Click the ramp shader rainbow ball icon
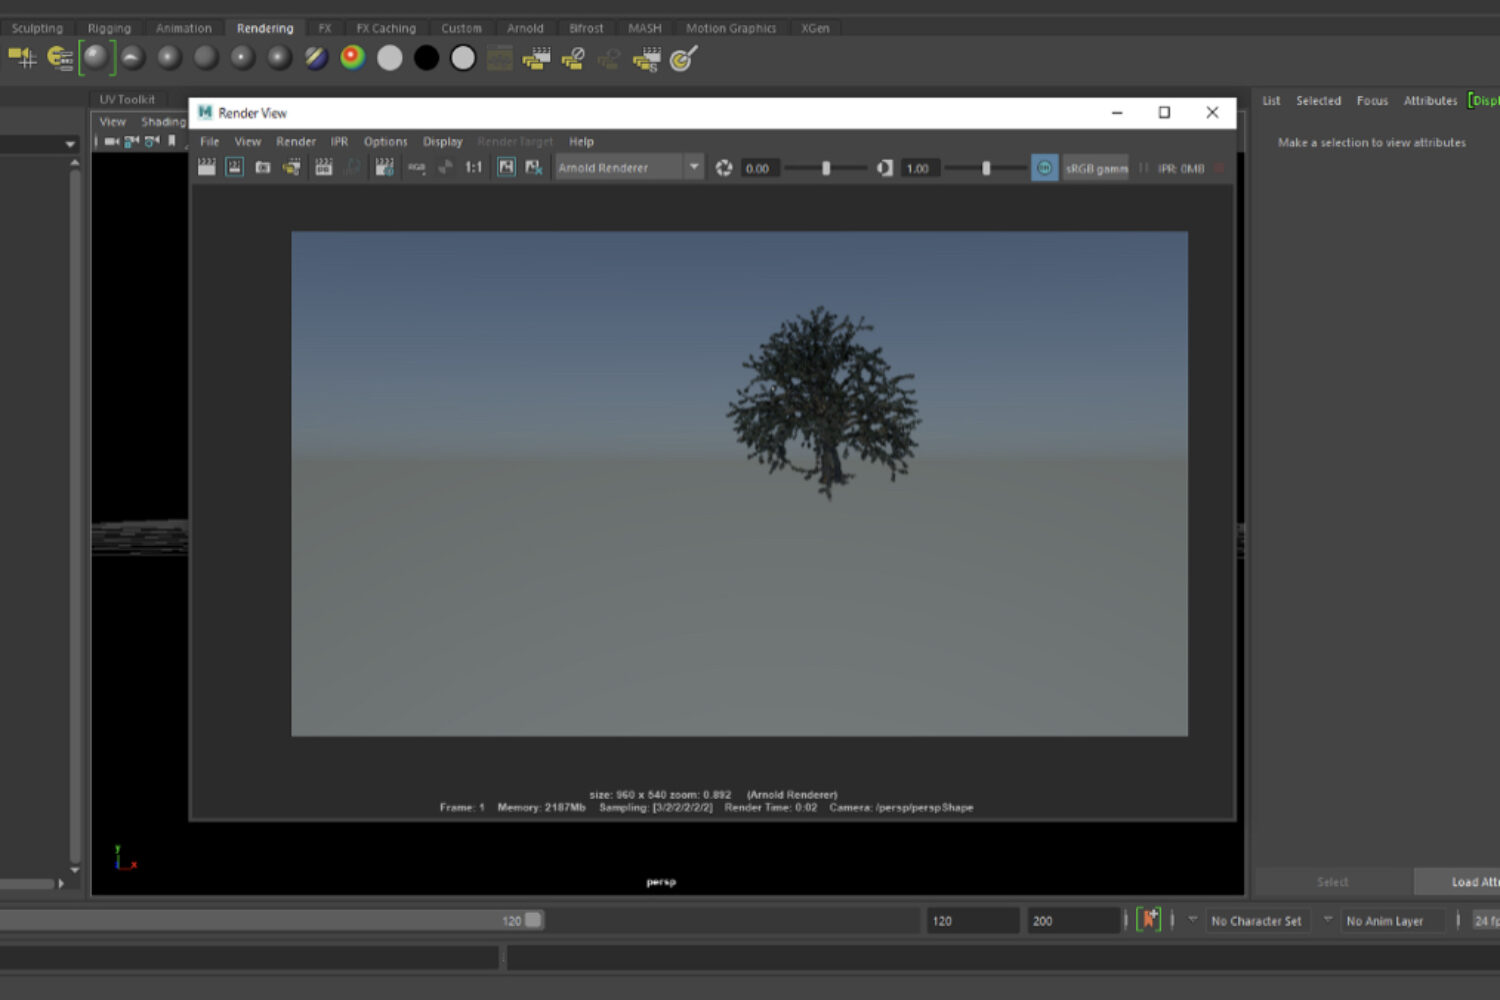The image size is (1500, 1000). click(352, 58)
